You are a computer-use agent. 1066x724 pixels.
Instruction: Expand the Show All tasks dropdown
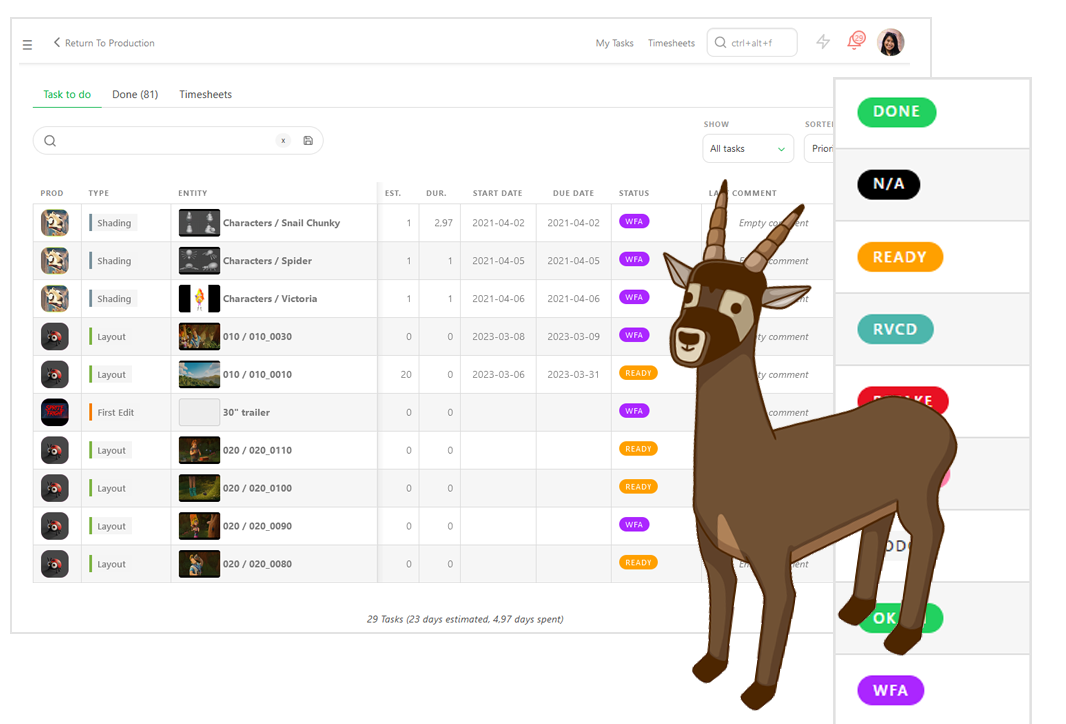[x=747, y=149]
